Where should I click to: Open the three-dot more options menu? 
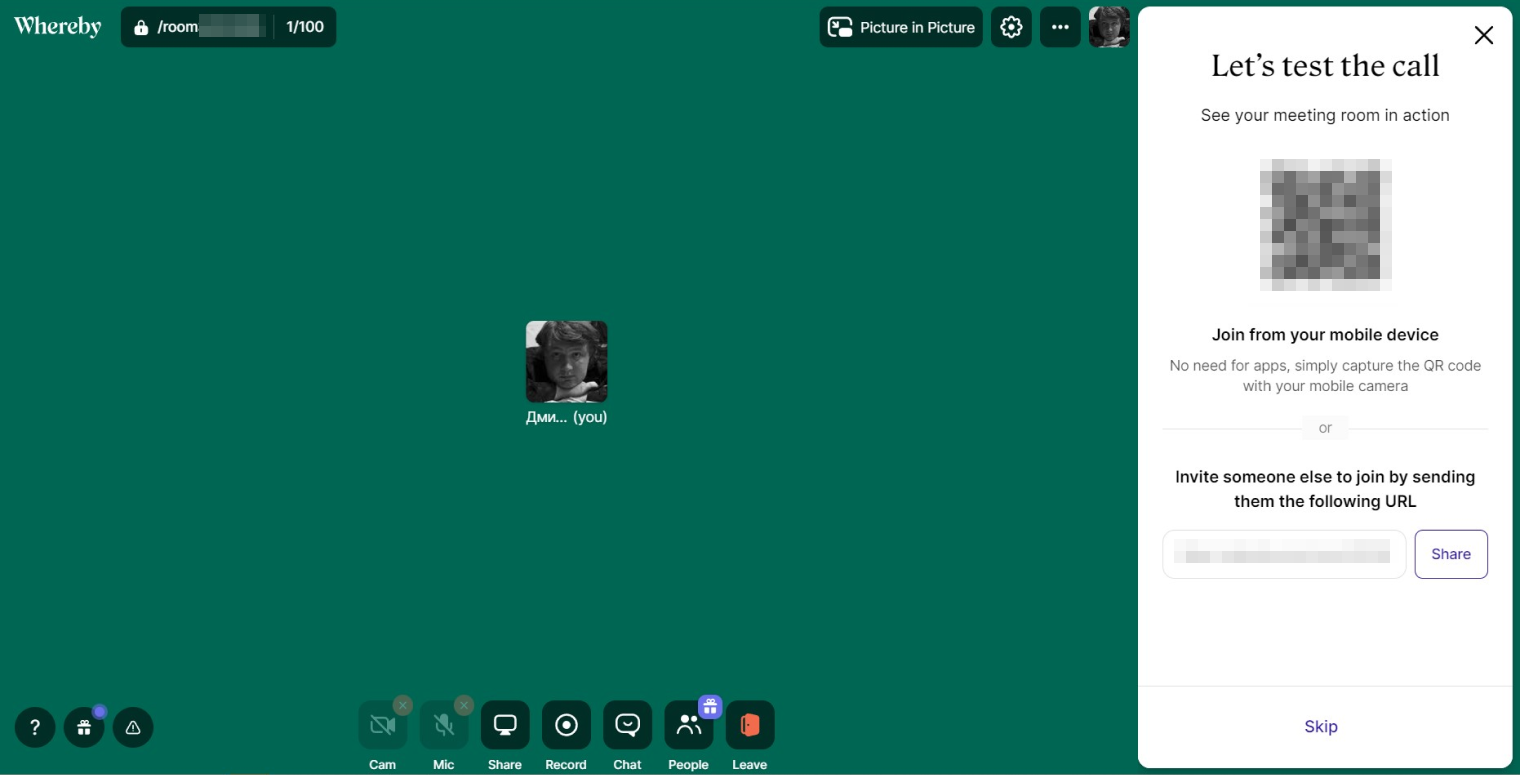click(x=1060, y=27)
